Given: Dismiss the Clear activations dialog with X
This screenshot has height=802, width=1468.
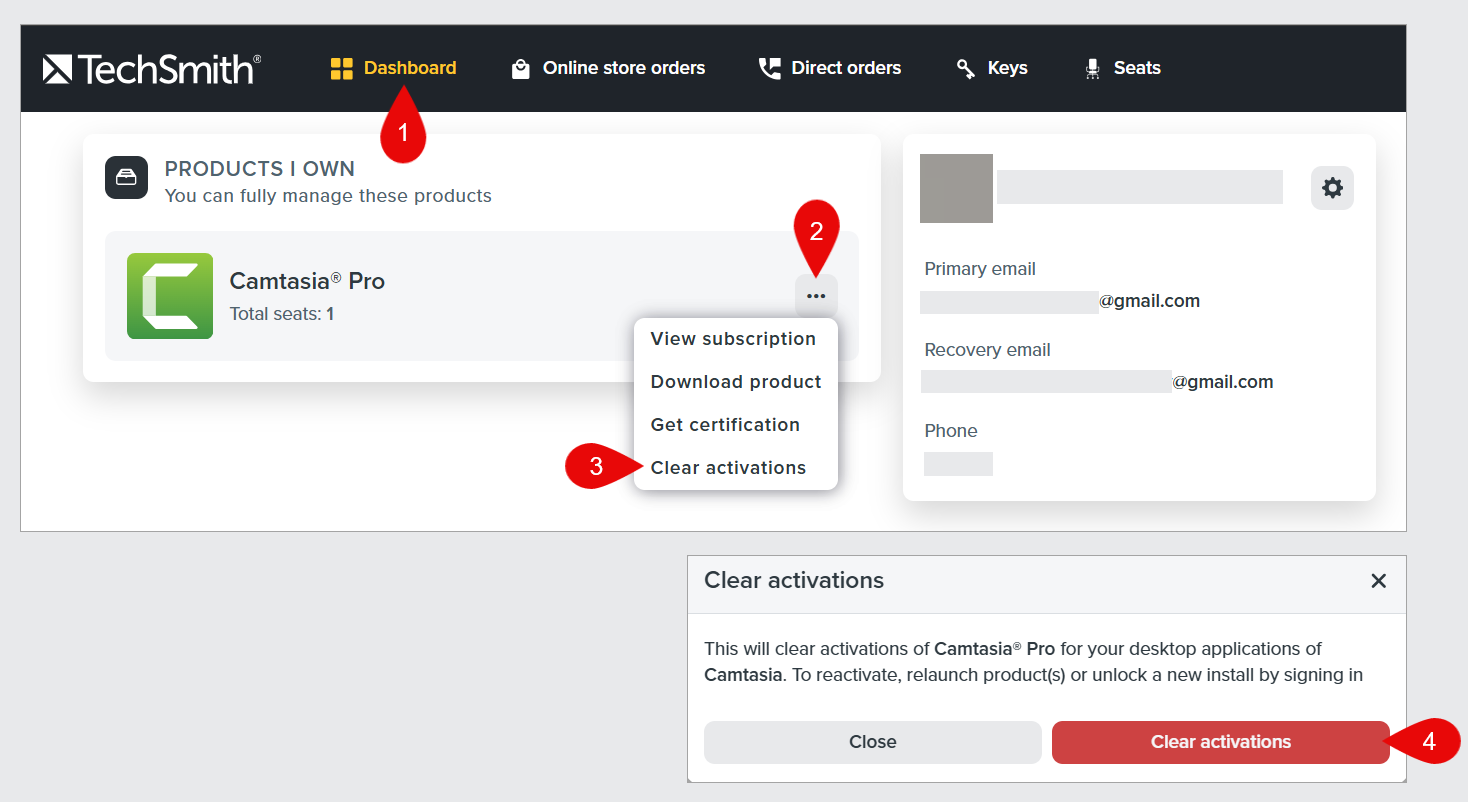Looking at the screenshot, I should (1378, 581).
